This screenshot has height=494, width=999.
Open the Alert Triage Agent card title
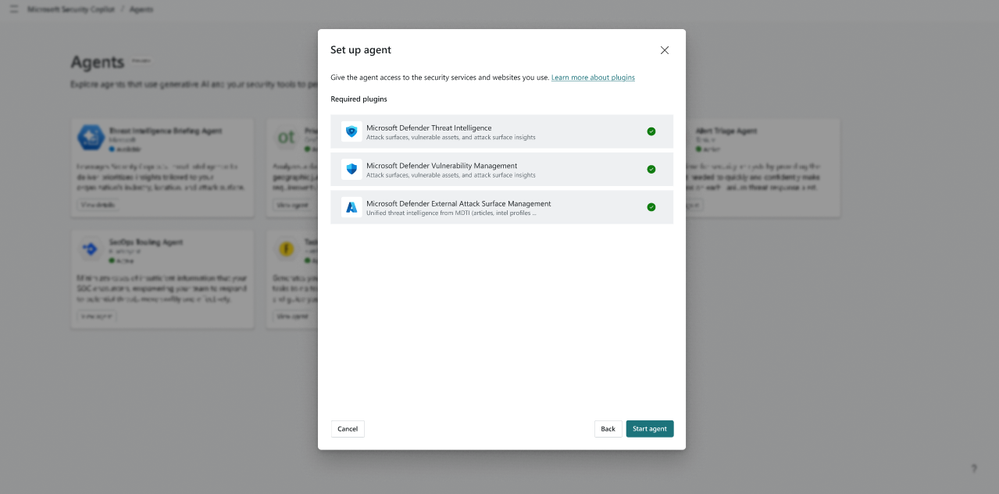[726, 131]
